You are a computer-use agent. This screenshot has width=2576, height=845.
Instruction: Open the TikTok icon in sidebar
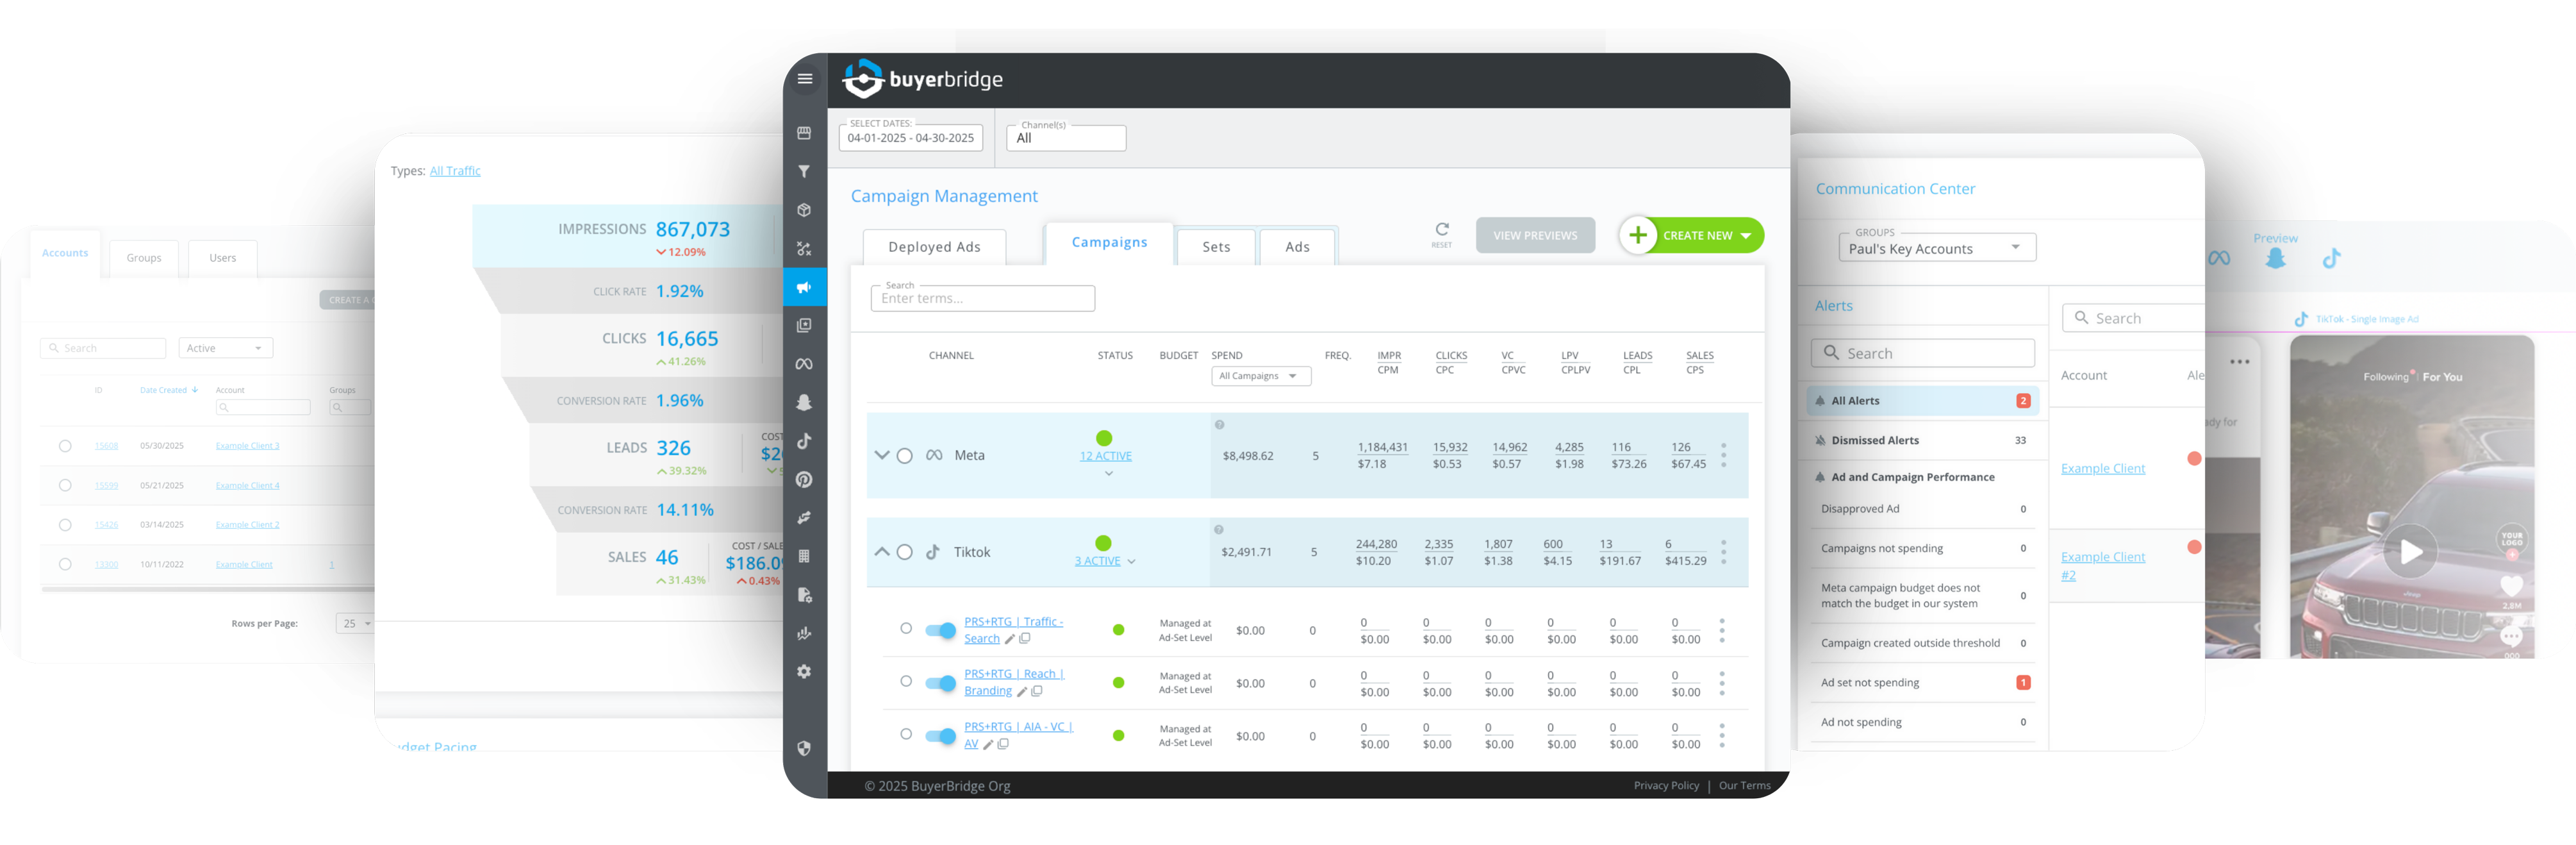[x=804, y=441]
